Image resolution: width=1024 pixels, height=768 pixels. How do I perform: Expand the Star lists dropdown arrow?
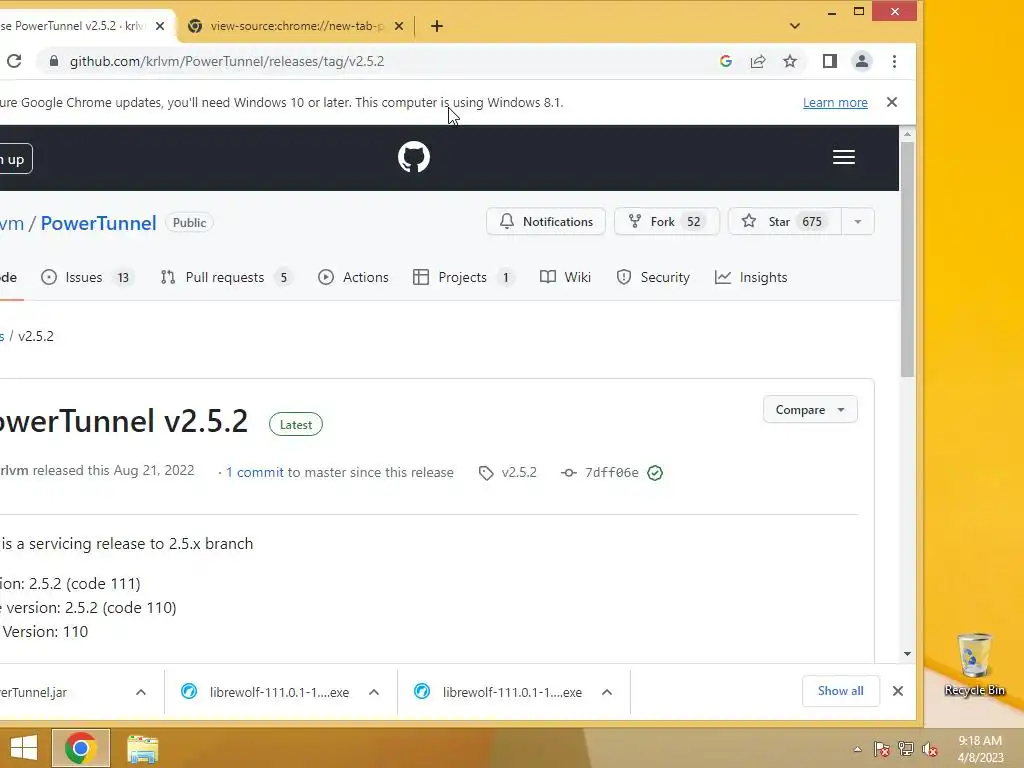858,222
